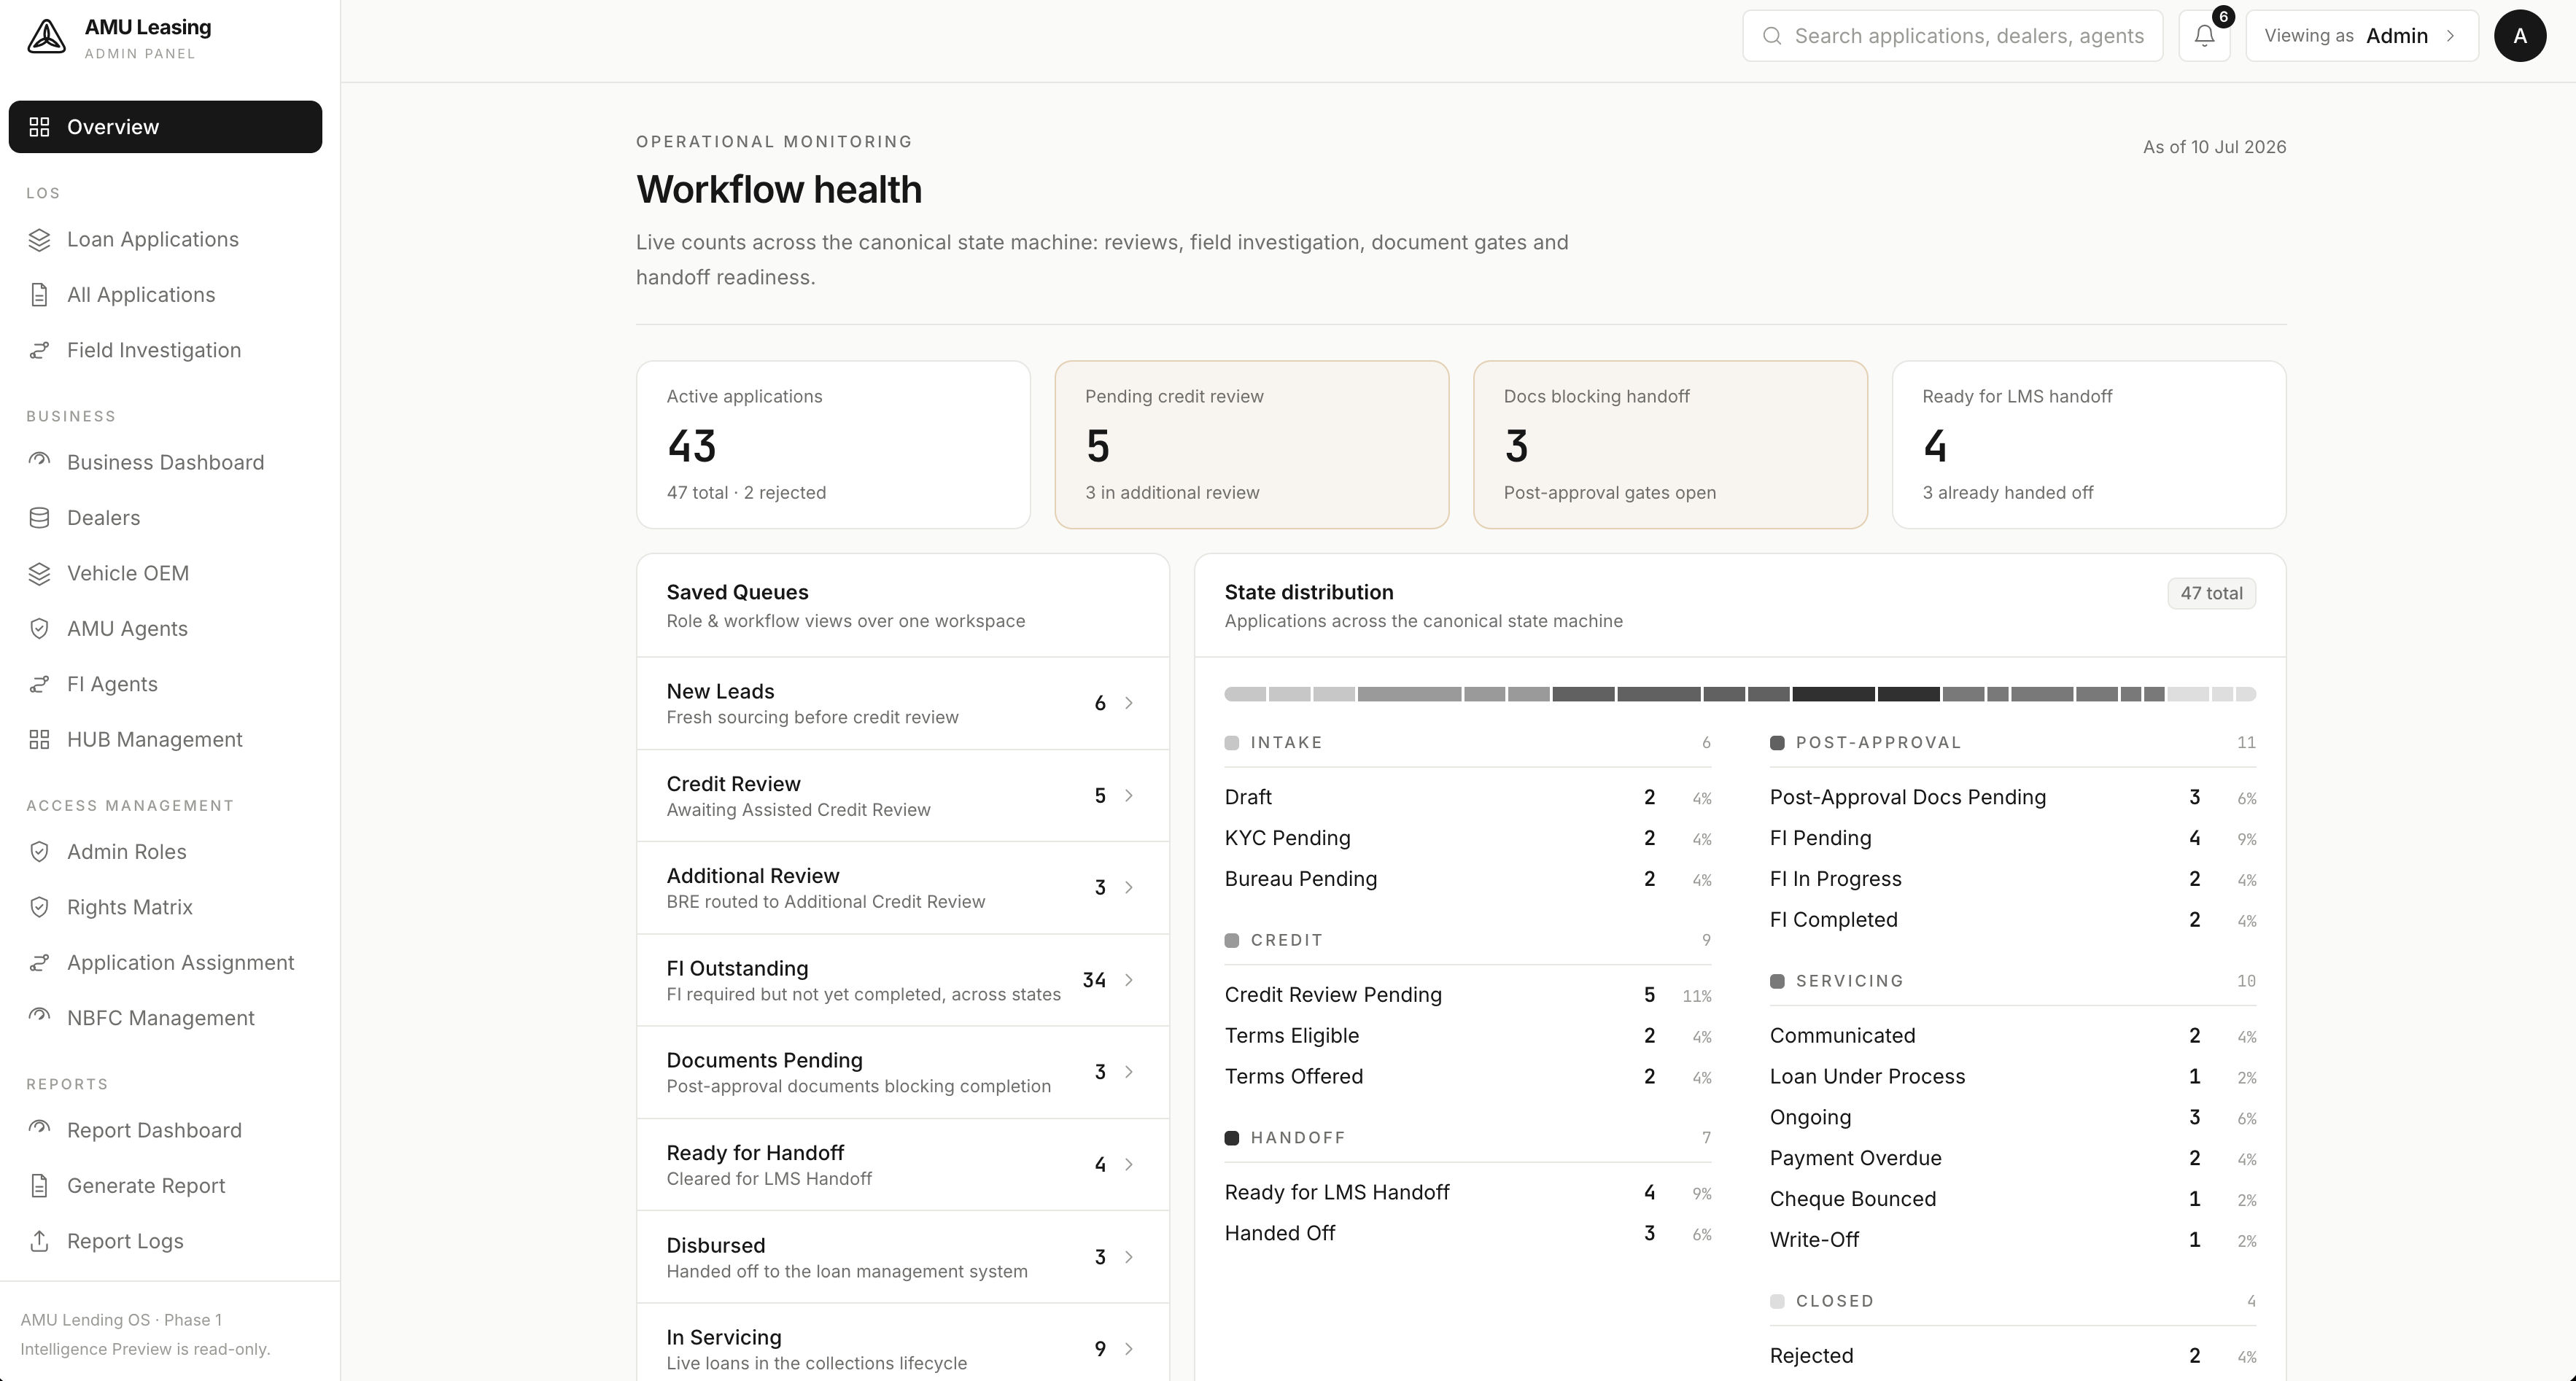This screenshot has width=2576, height=1381.
Task: Click the Report Logs upload icon
Action: (x=39, y=1241)
